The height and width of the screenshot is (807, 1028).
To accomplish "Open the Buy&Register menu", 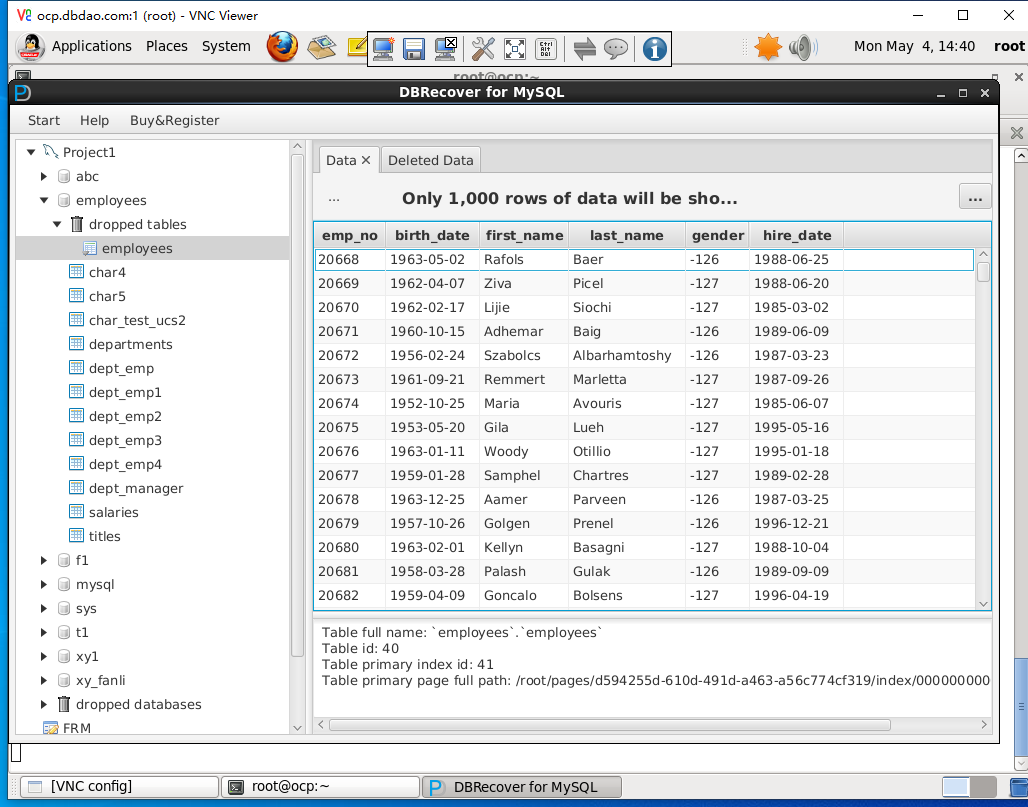I will pyautogui.click(x=174, y=120).
